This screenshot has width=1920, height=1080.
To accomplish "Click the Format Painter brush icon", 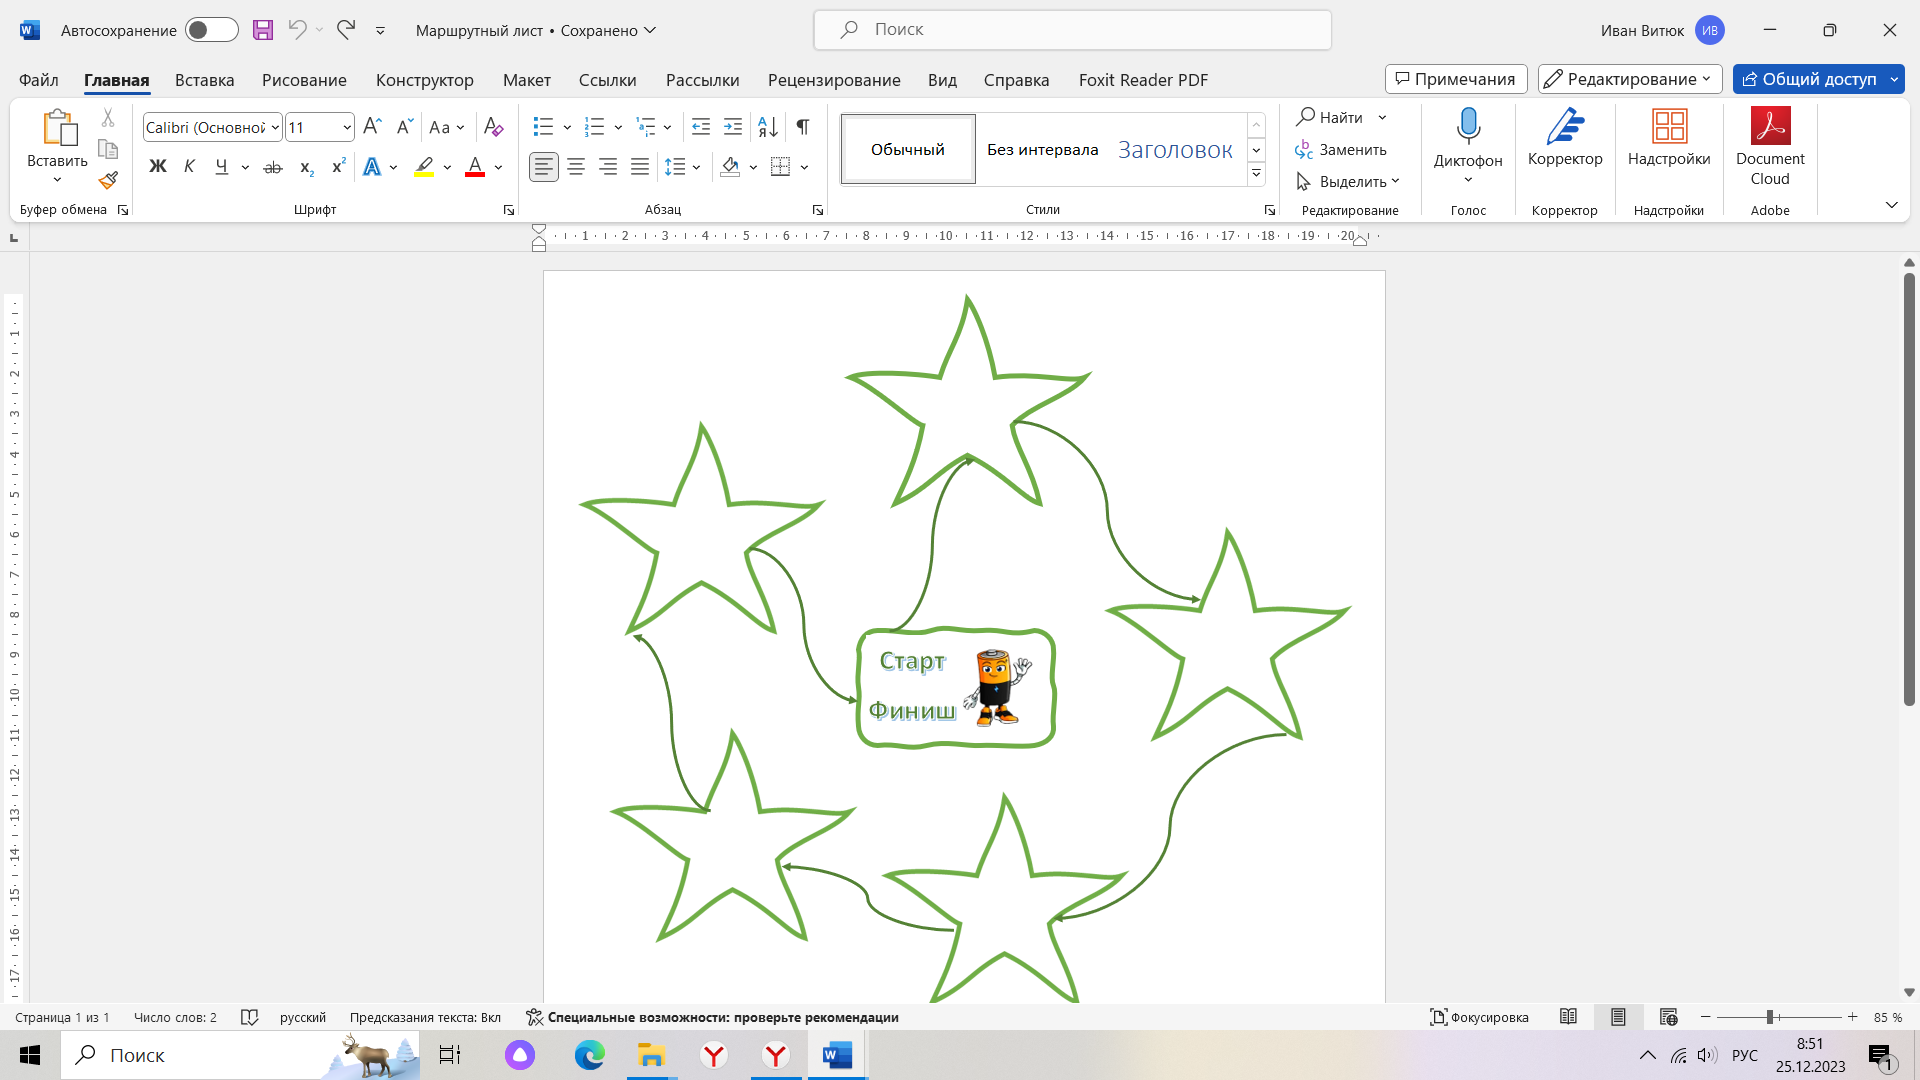I will [x=108, y=181].
